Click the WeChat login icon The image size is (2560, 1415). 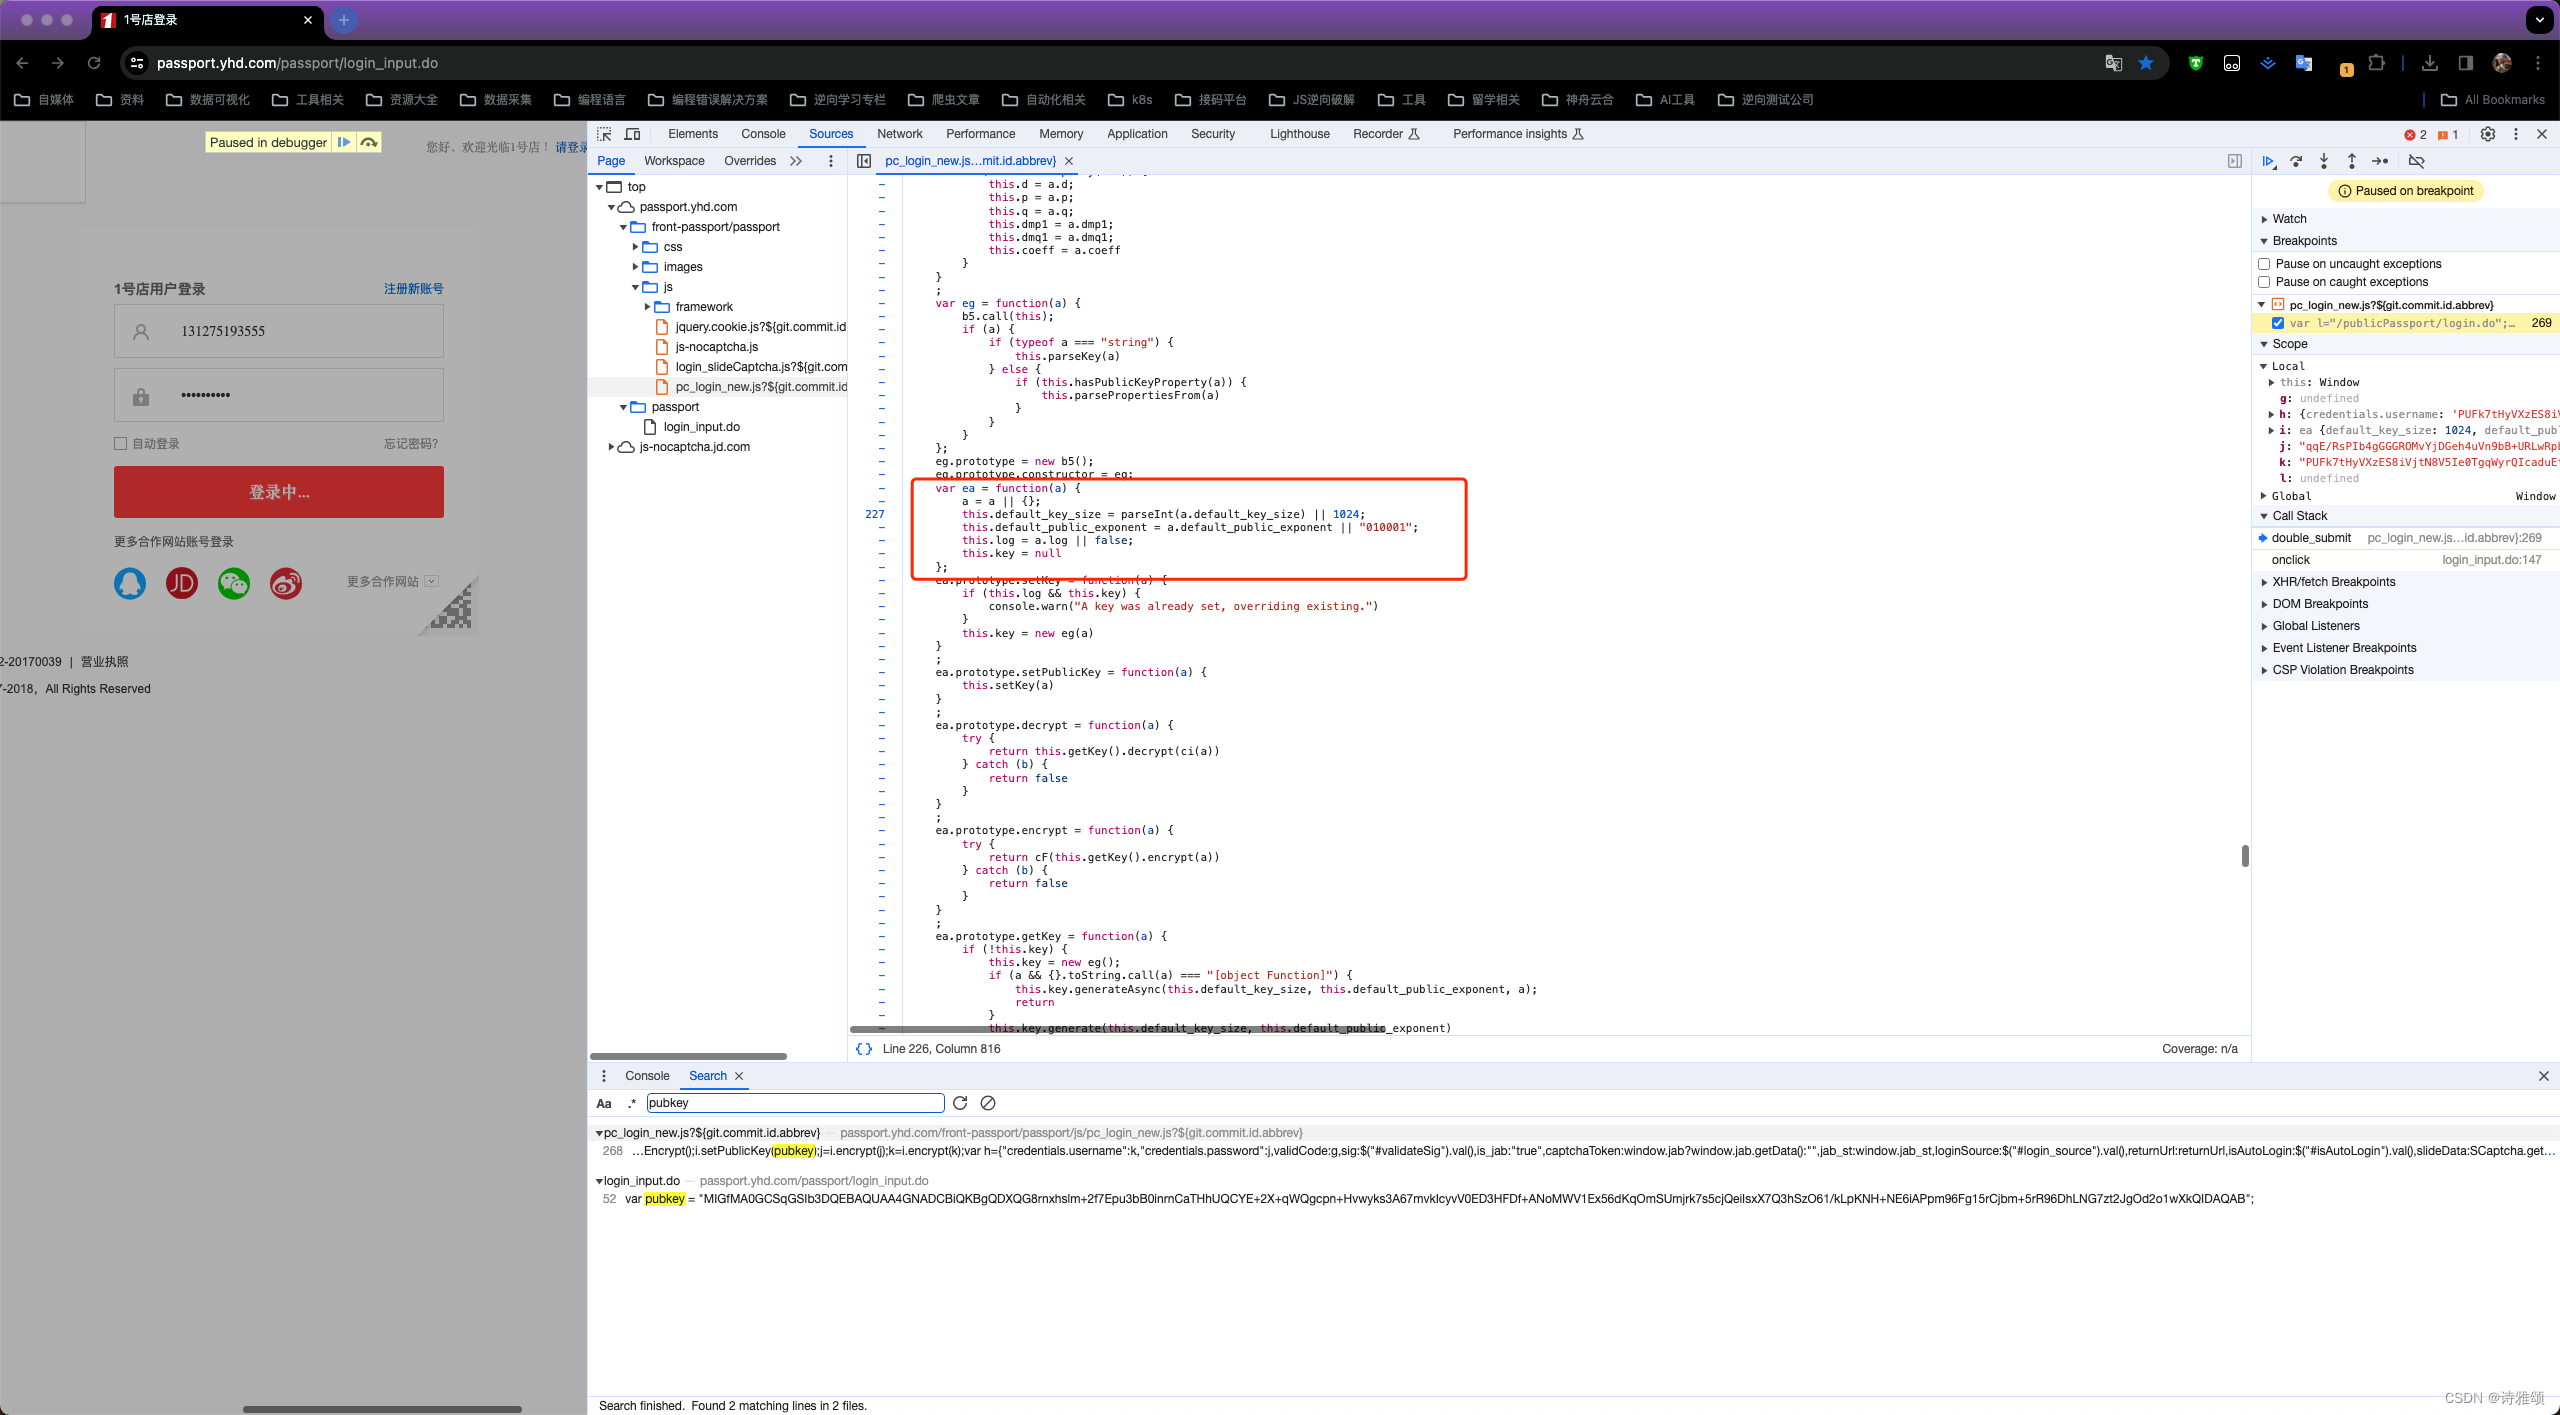pyautogui.click(x=234, y=583)
